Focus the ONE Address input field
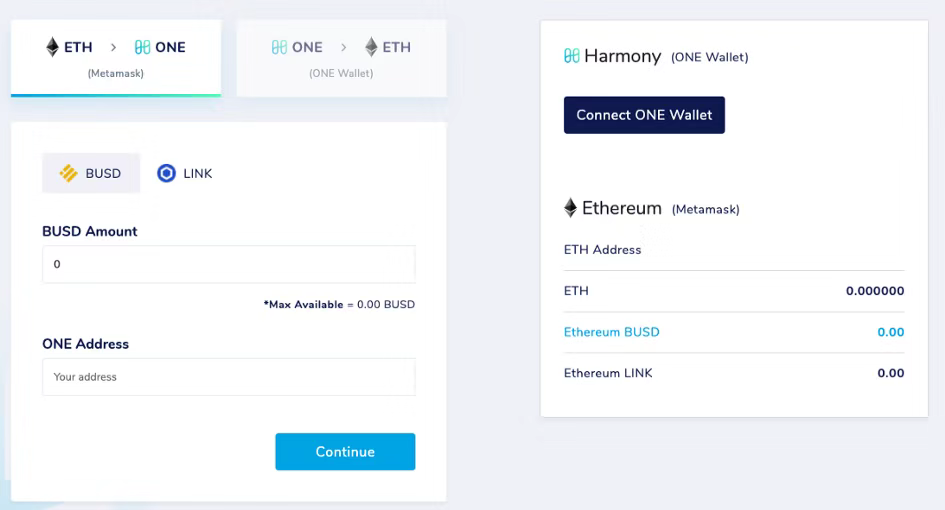The height and width of the screenshot is (510, 945). click(x=229, y=377)
